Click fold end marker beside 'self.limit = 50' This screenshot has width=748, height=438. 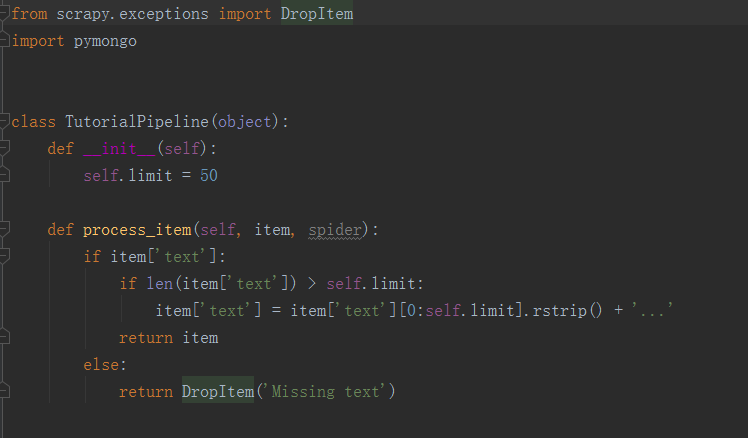pos(4,175)
